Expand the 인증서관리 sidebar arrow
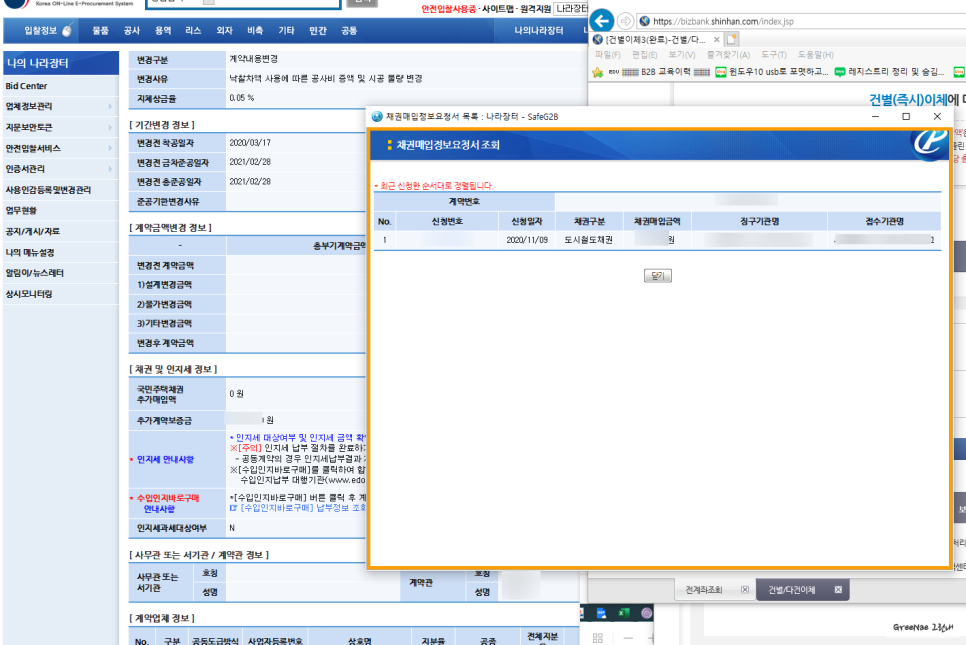The image size is (966, 645). (x=110, y=169)
